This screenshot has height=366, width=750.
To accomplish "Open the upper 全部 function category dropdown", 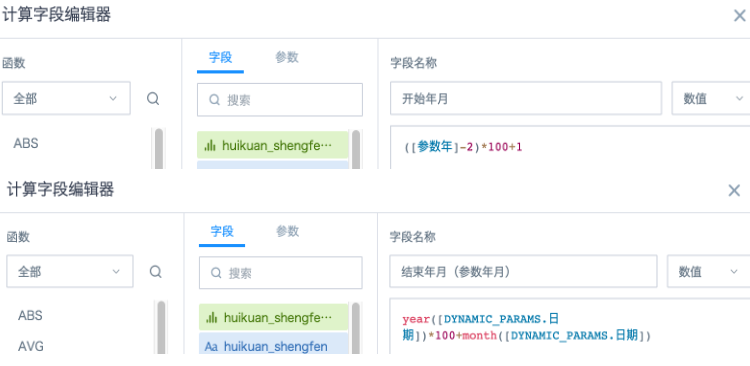I will tap(66, 98).
